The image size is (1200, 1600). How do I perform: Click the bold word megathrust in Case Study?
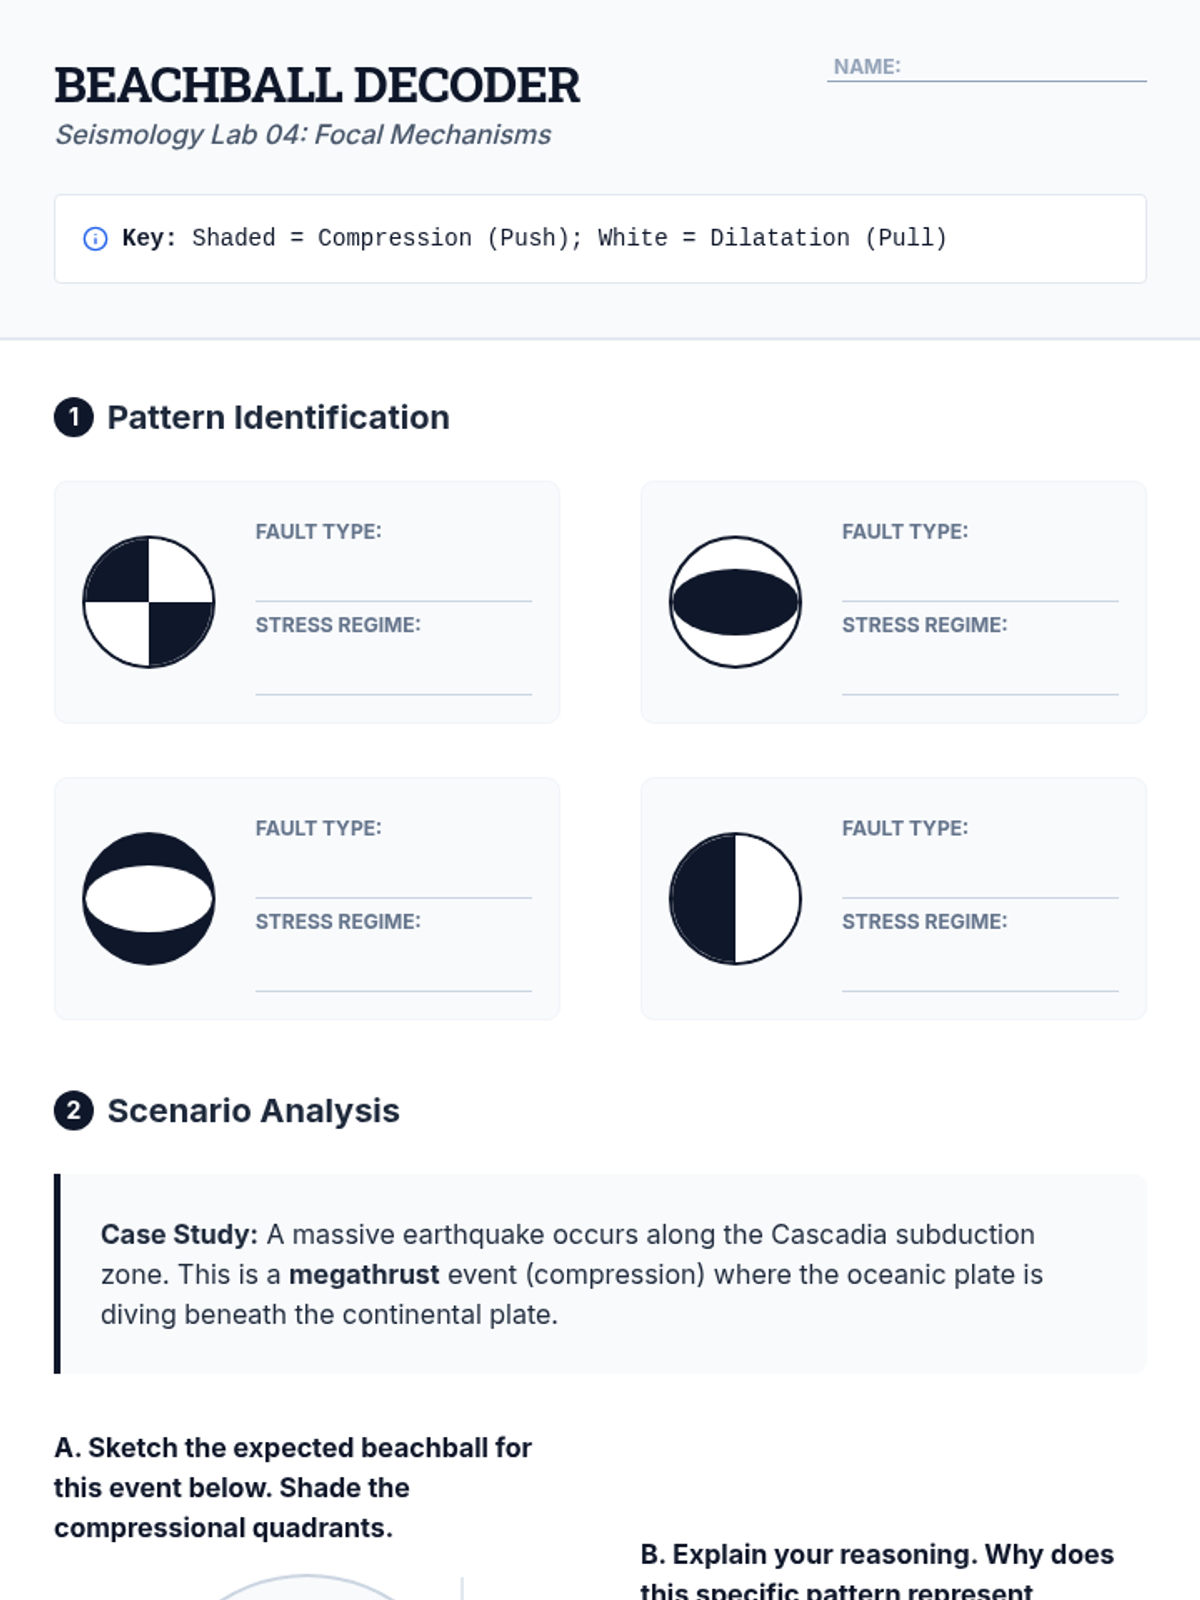pos(364,1275)
